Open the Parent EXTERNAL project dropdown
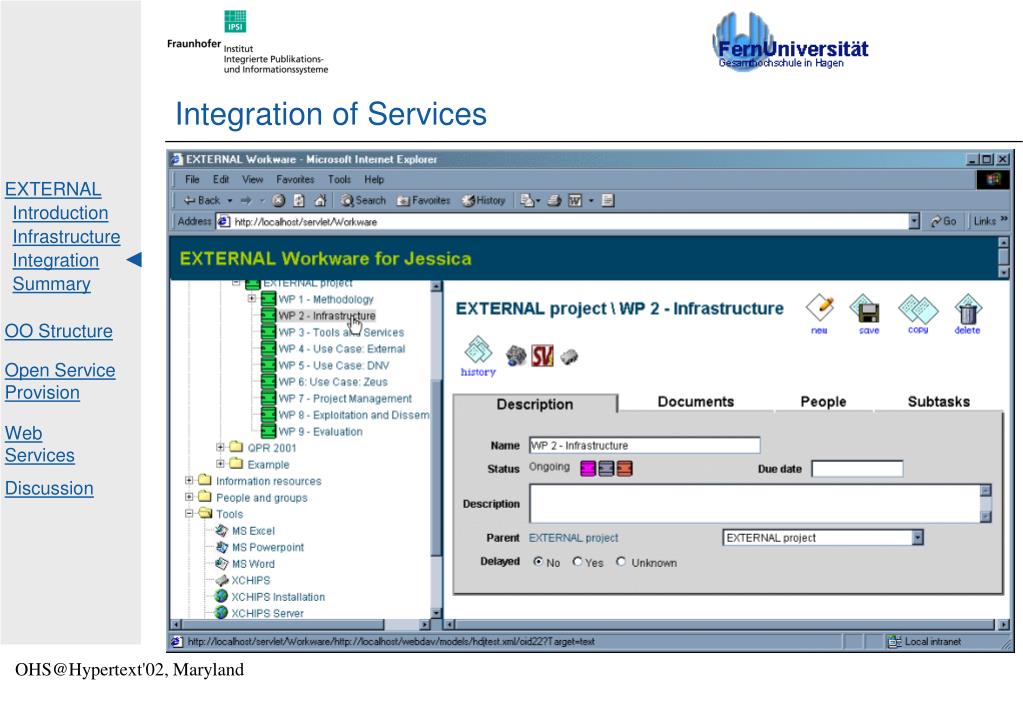The height and width of the screenshot is (708, 1023). [918, 538]
